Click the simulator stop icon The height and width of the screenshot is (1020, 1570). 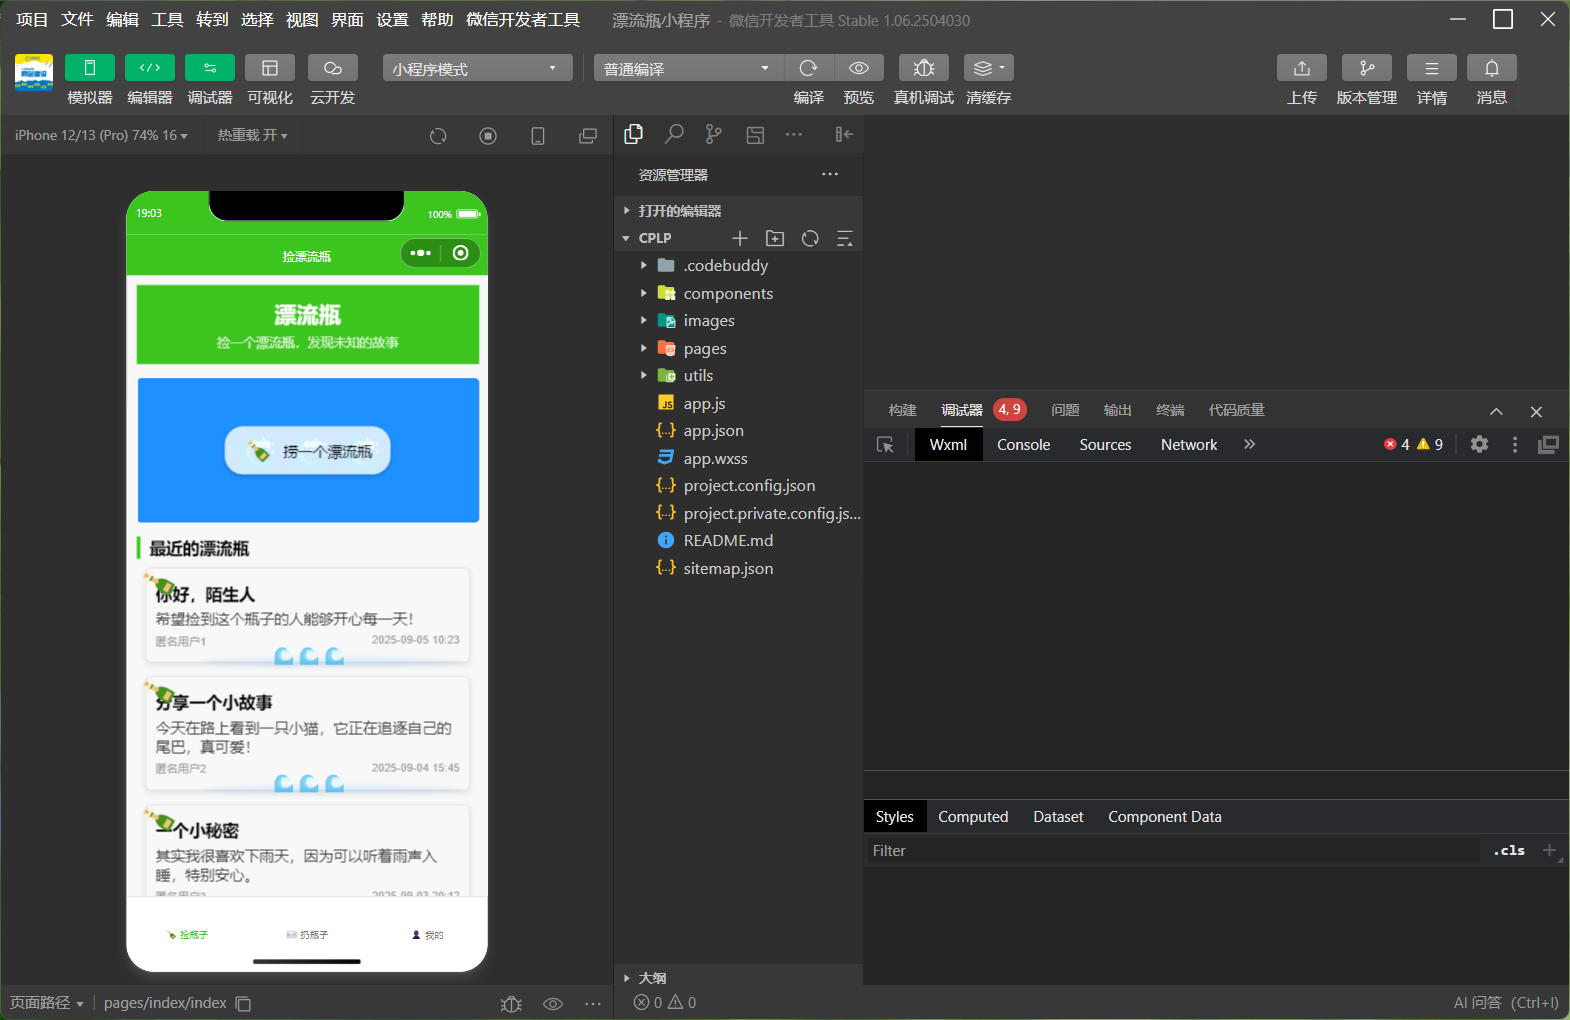[488, 136]
